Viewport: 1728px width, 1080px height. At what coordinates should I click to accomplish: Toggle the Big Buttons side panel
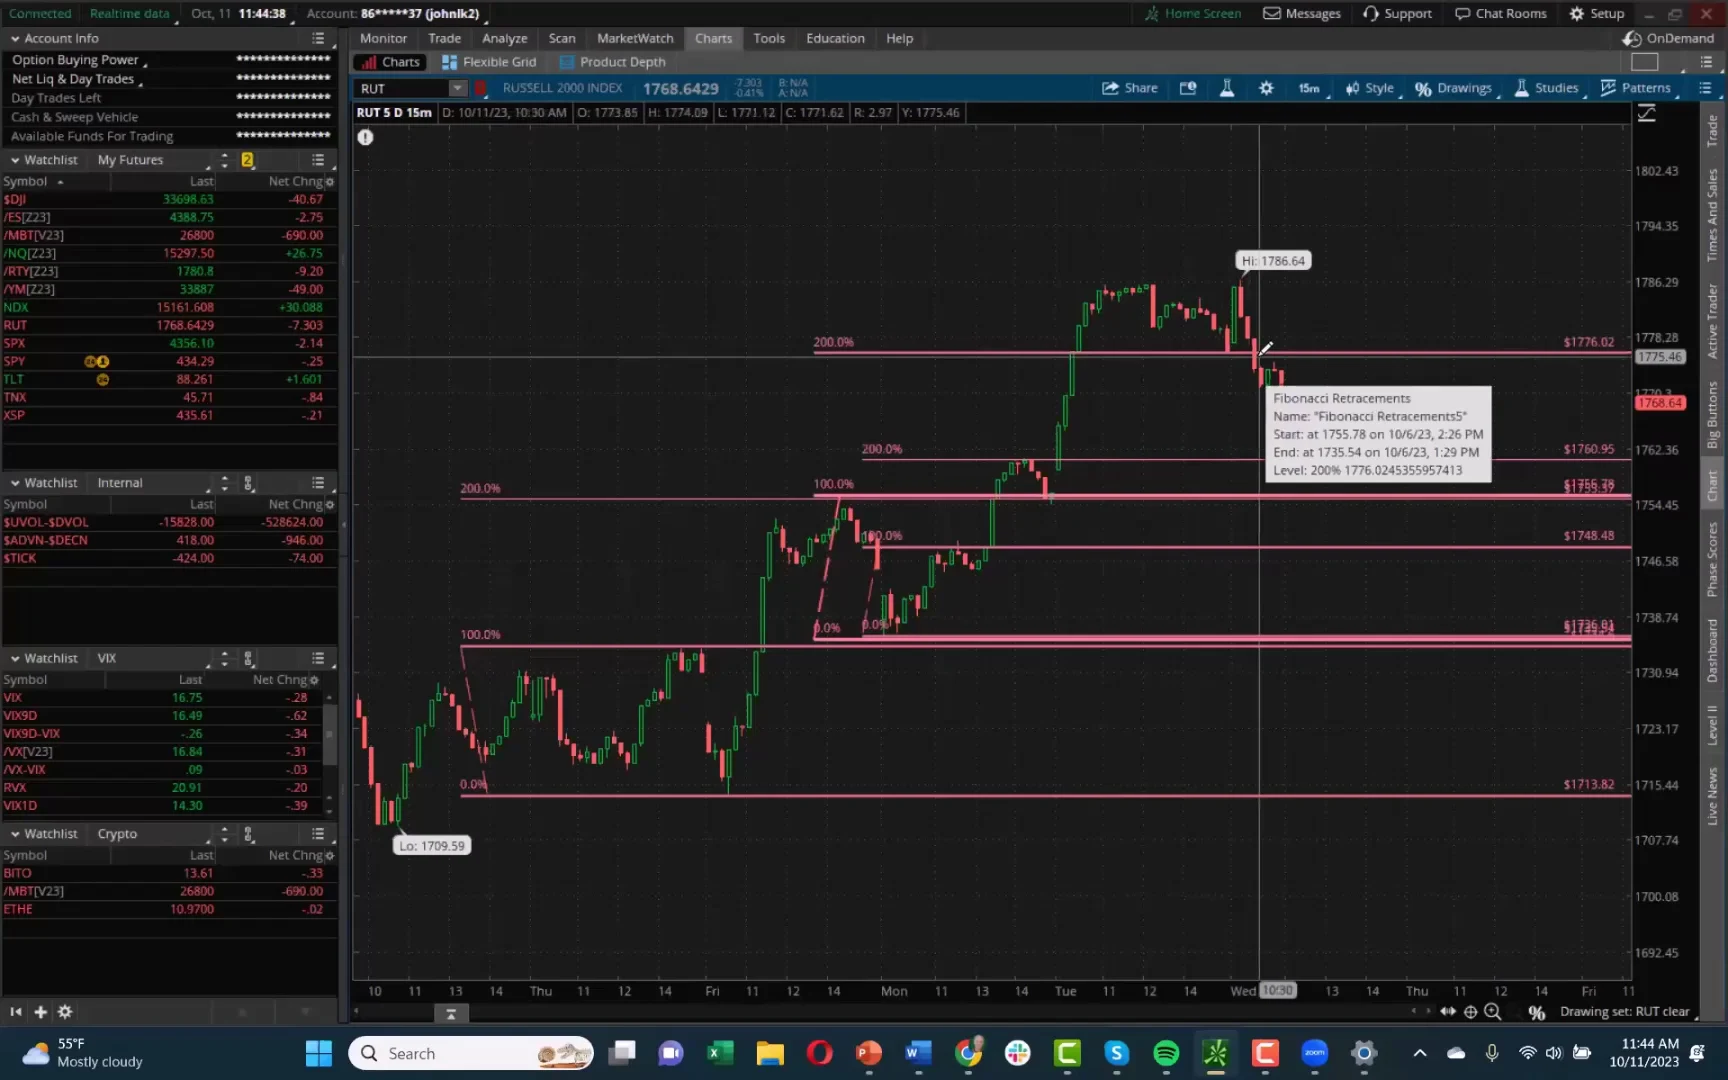point(1713,414)
